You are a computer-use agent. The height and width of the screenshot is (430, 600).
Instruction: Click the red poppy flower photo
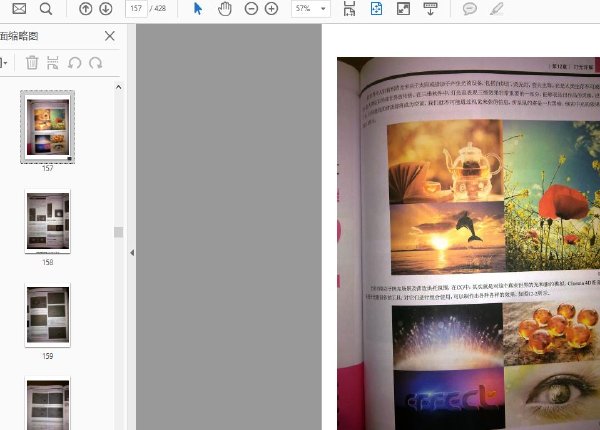[x=552, y=196]
